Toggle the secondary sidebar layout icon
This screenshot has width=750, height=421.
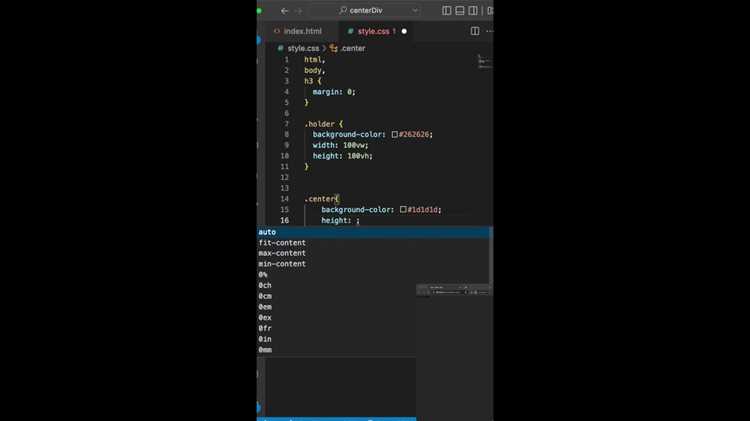[x=473, y=11]
